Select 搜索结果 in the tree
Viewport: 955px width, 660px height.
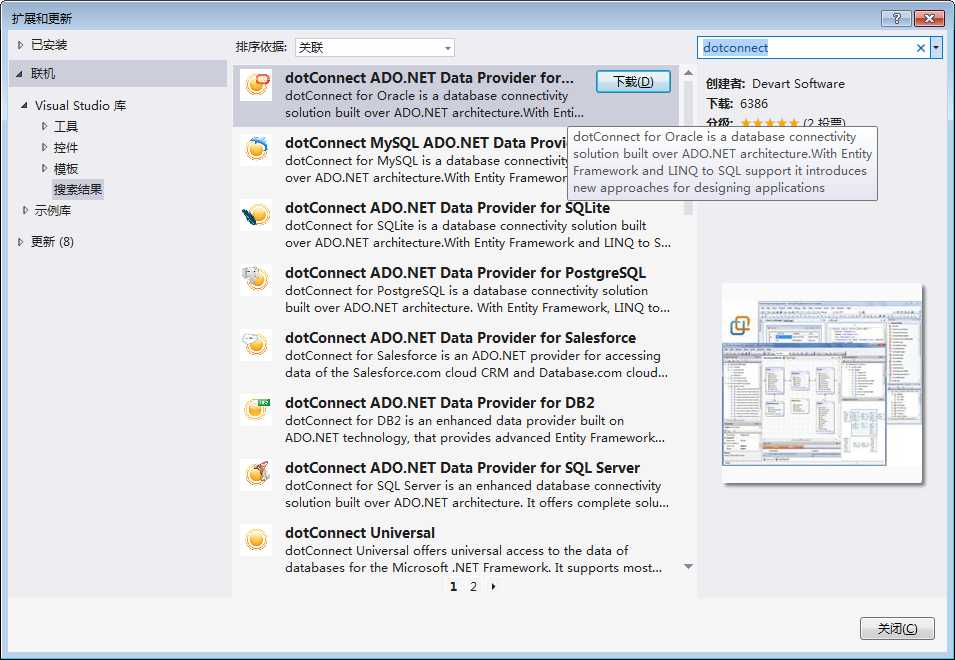tap(78, 189)
